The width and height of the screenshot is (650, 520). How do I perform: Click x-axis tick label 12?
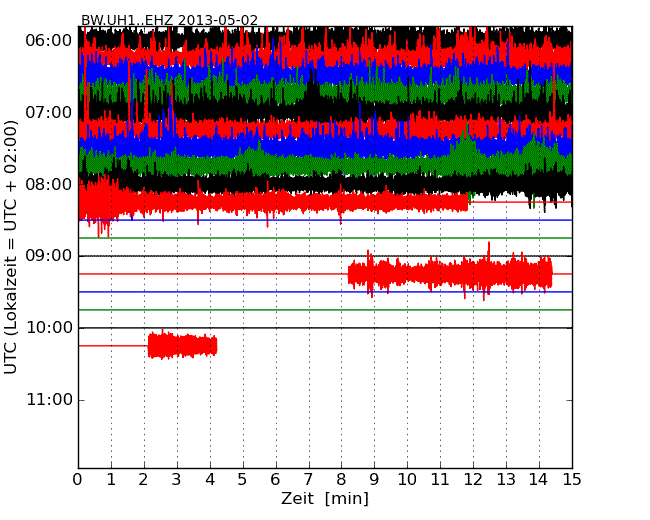[x=473, y=479]
